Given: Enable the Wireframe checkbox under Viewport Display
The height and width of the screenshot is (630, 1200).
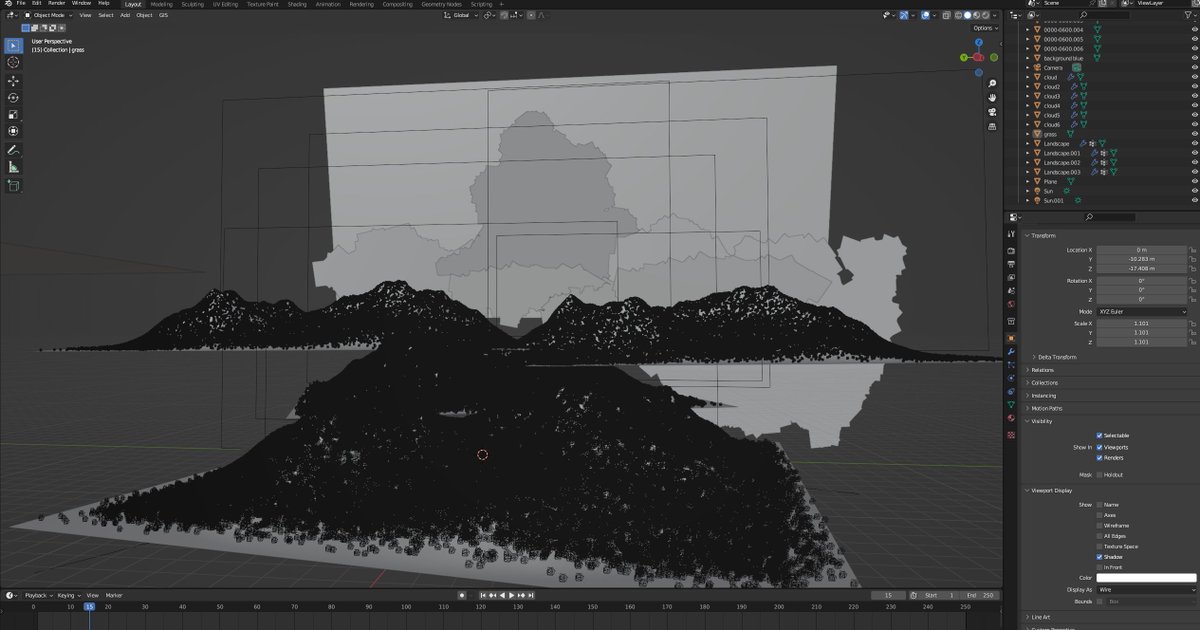Looking at the screenshot, I should tap(1099, 525).
